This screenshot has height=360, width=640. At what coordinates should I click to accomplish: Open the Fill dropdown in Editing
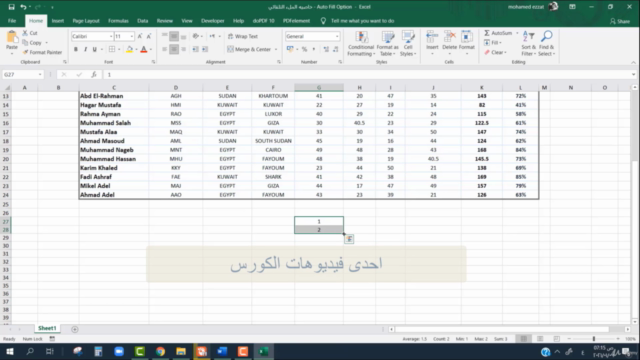tap(493, 43)
